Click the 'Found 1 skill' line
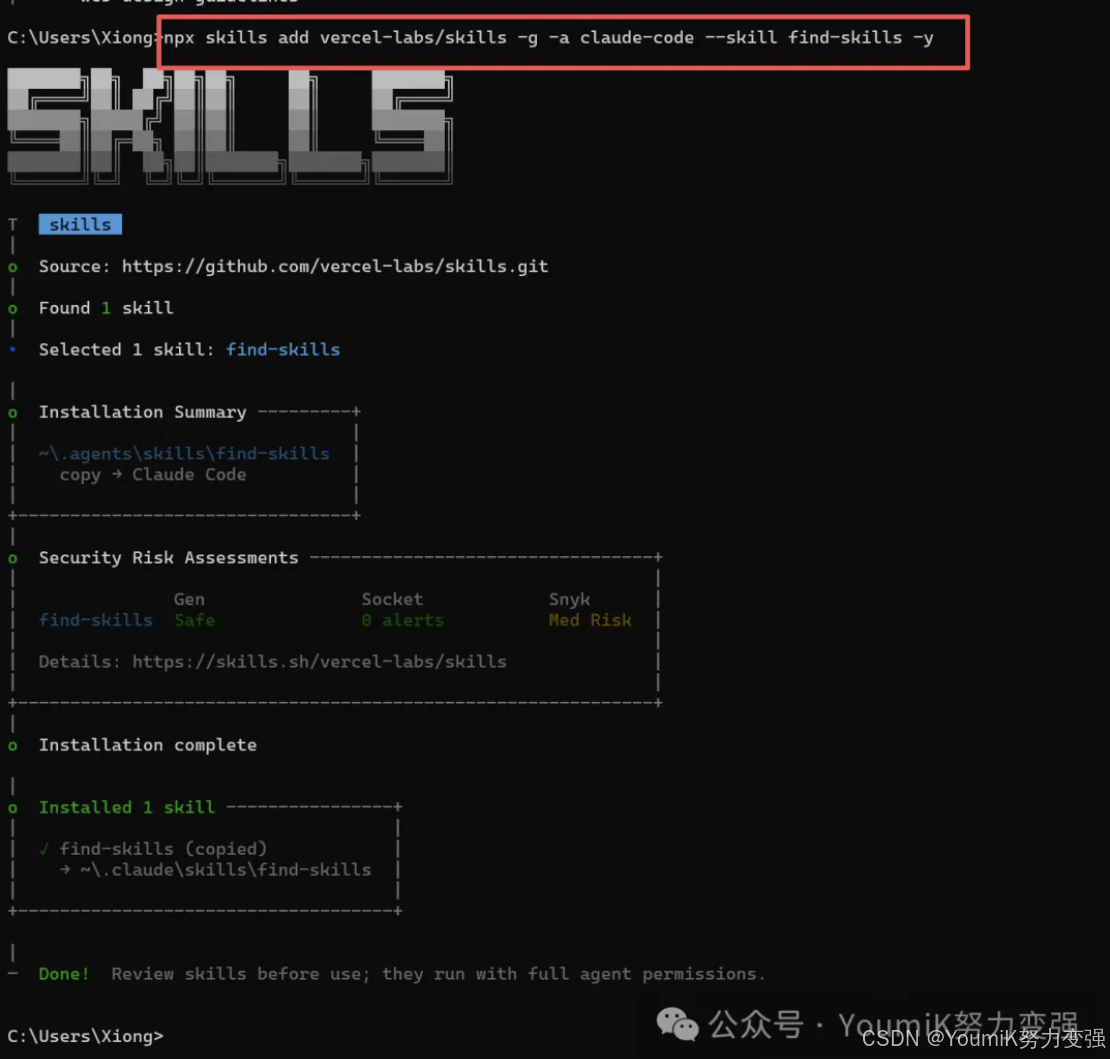The height and width of the screenshot is (1059, 1110). pyautogui.click(x=106, y=308)
